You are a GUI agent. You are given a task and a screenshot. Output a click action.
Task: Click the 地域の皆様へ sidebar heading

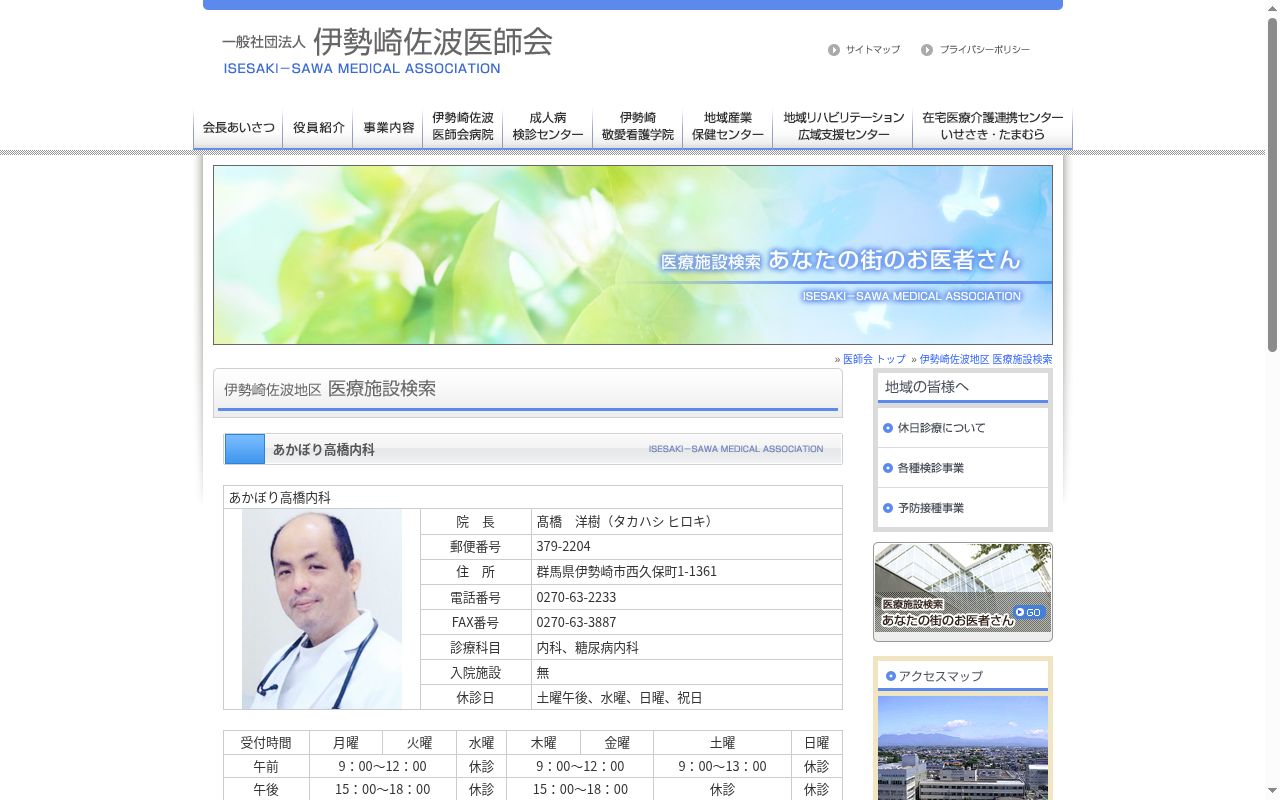click(x=963, y=387)
